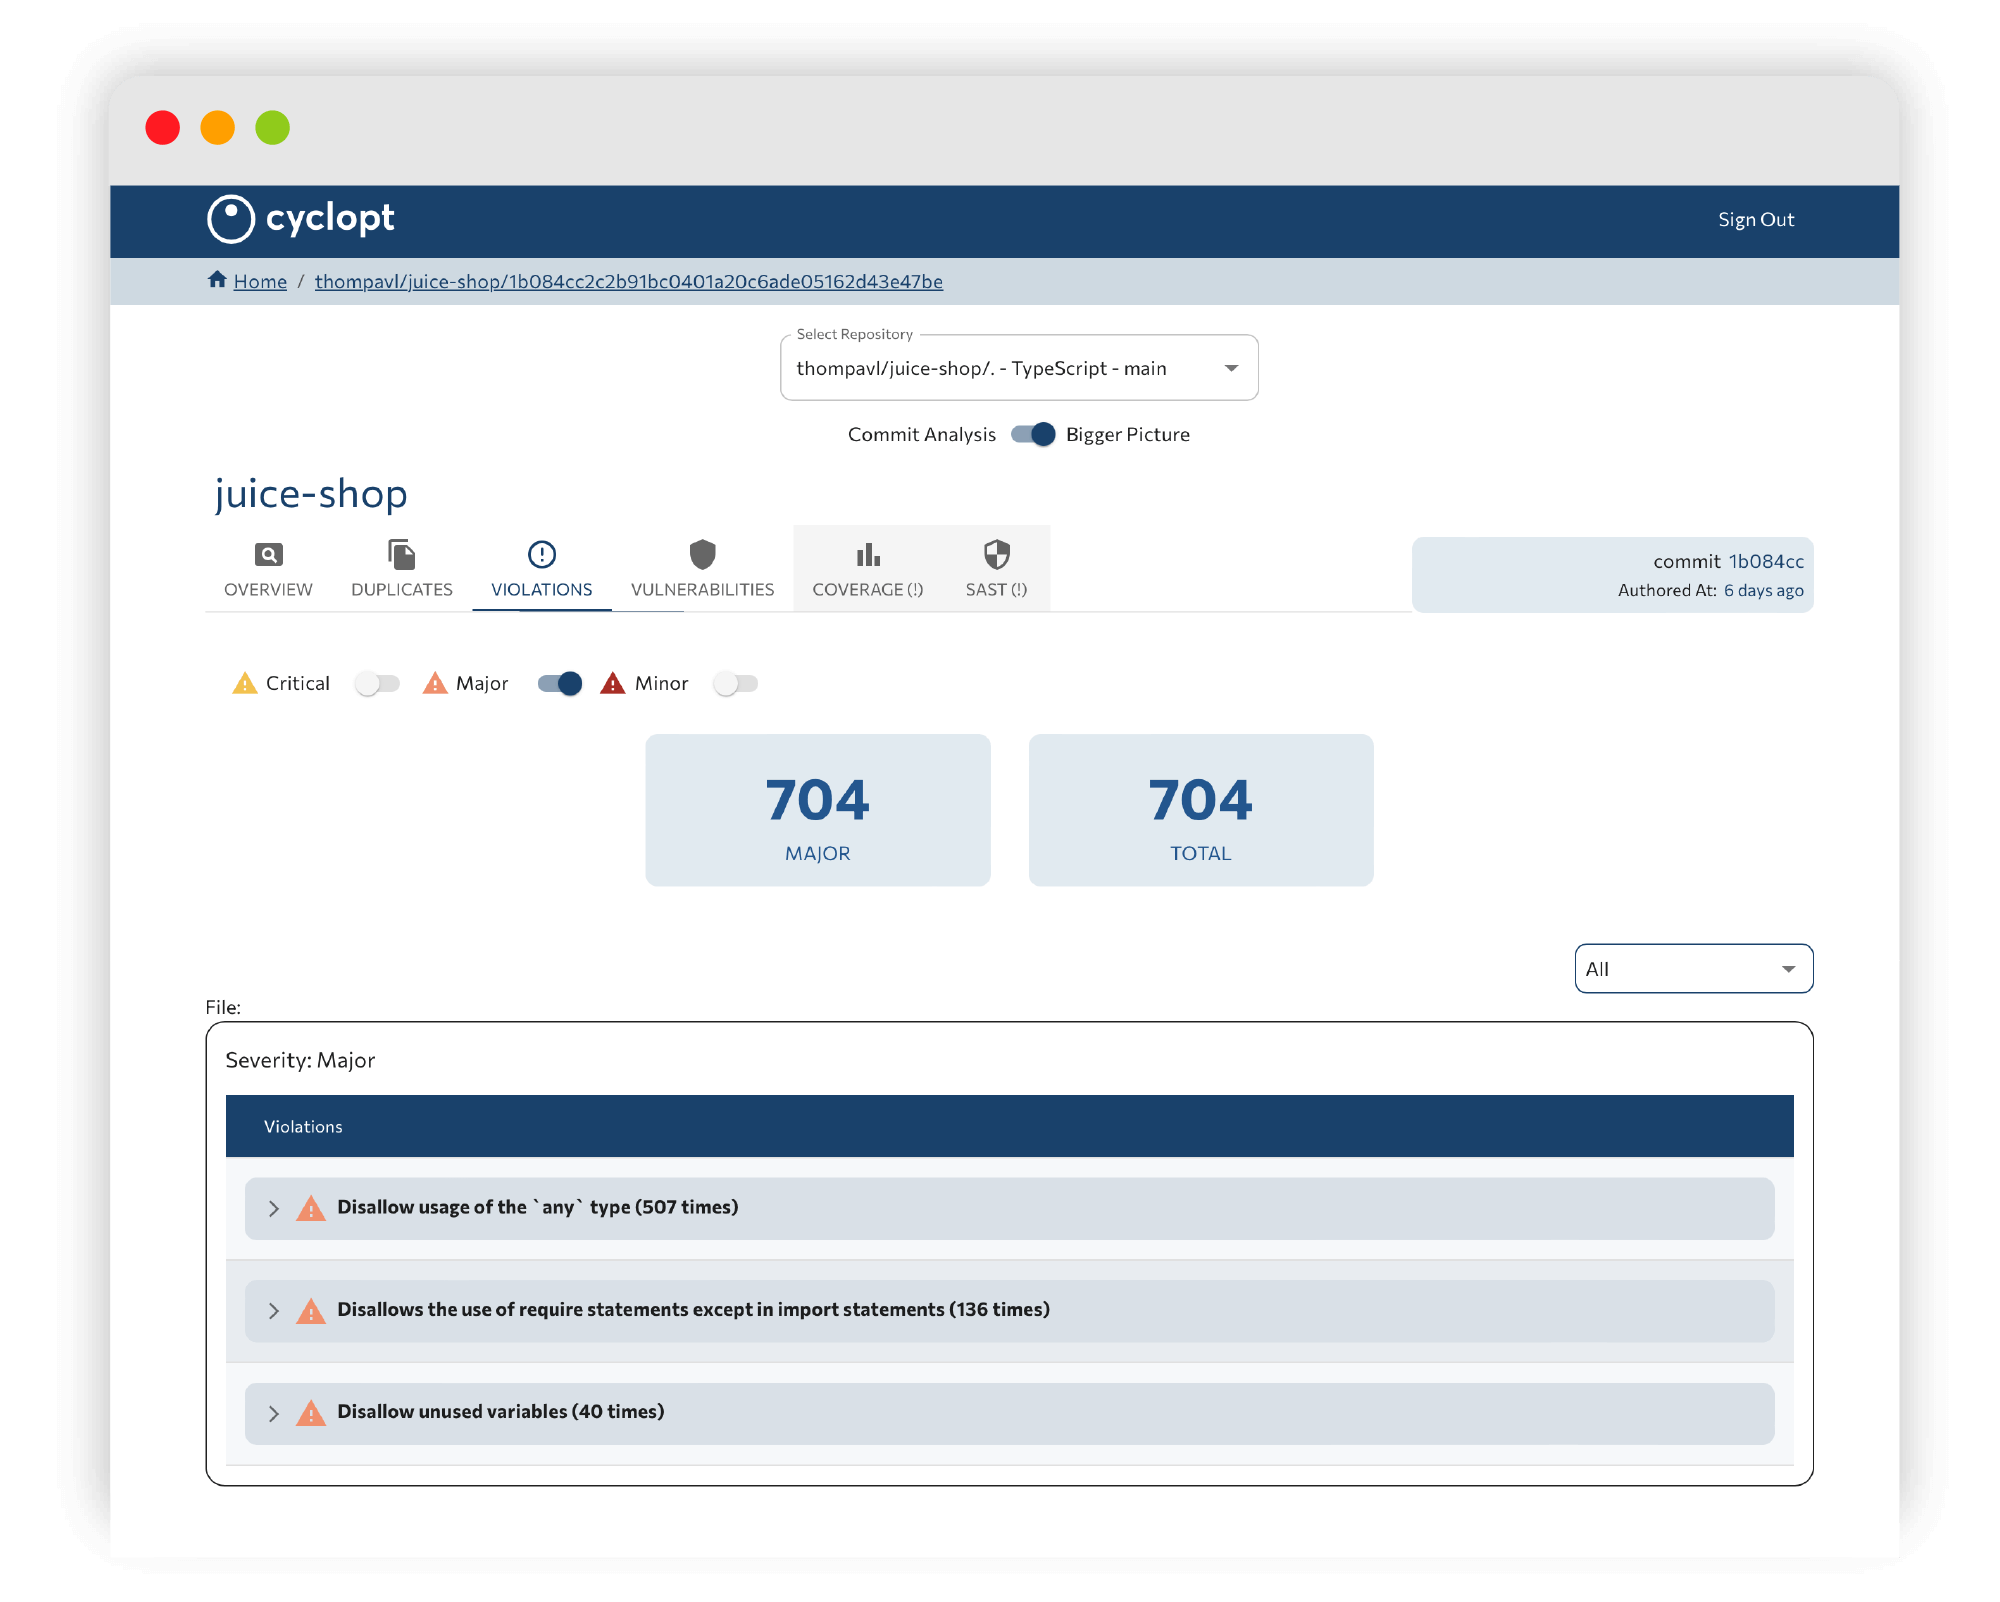Expand the require statements violation chevron
The width and height of the screenshot is (2000, 1602).
pos(273,1310)
